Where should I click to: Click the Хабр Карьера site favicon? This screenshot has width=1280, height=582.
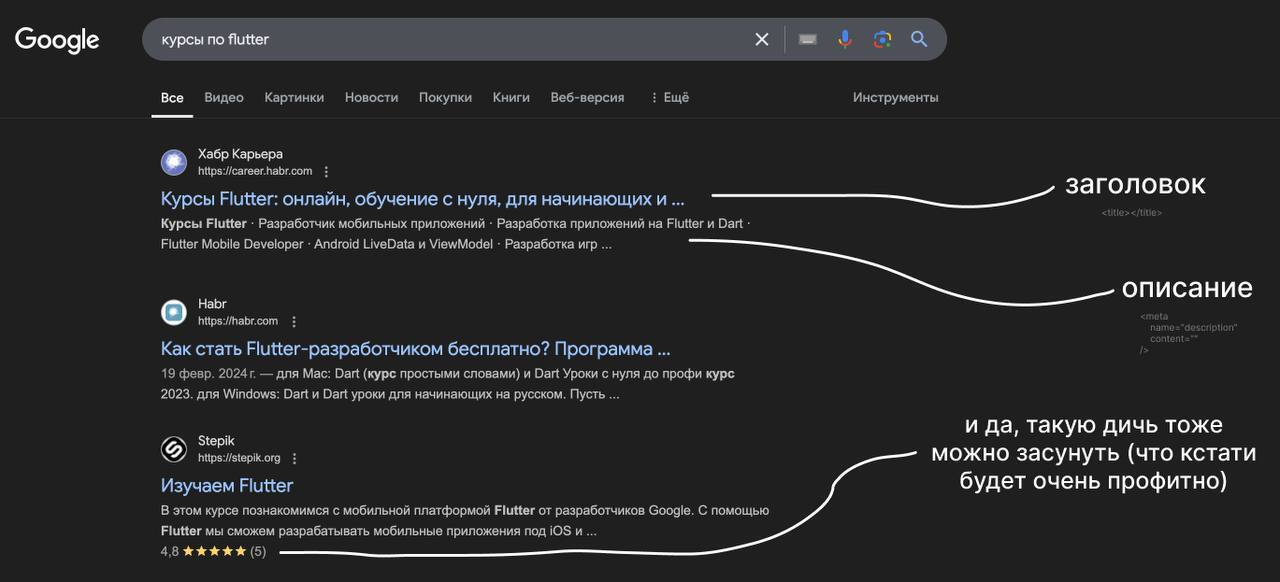click(x=174, y=162)
